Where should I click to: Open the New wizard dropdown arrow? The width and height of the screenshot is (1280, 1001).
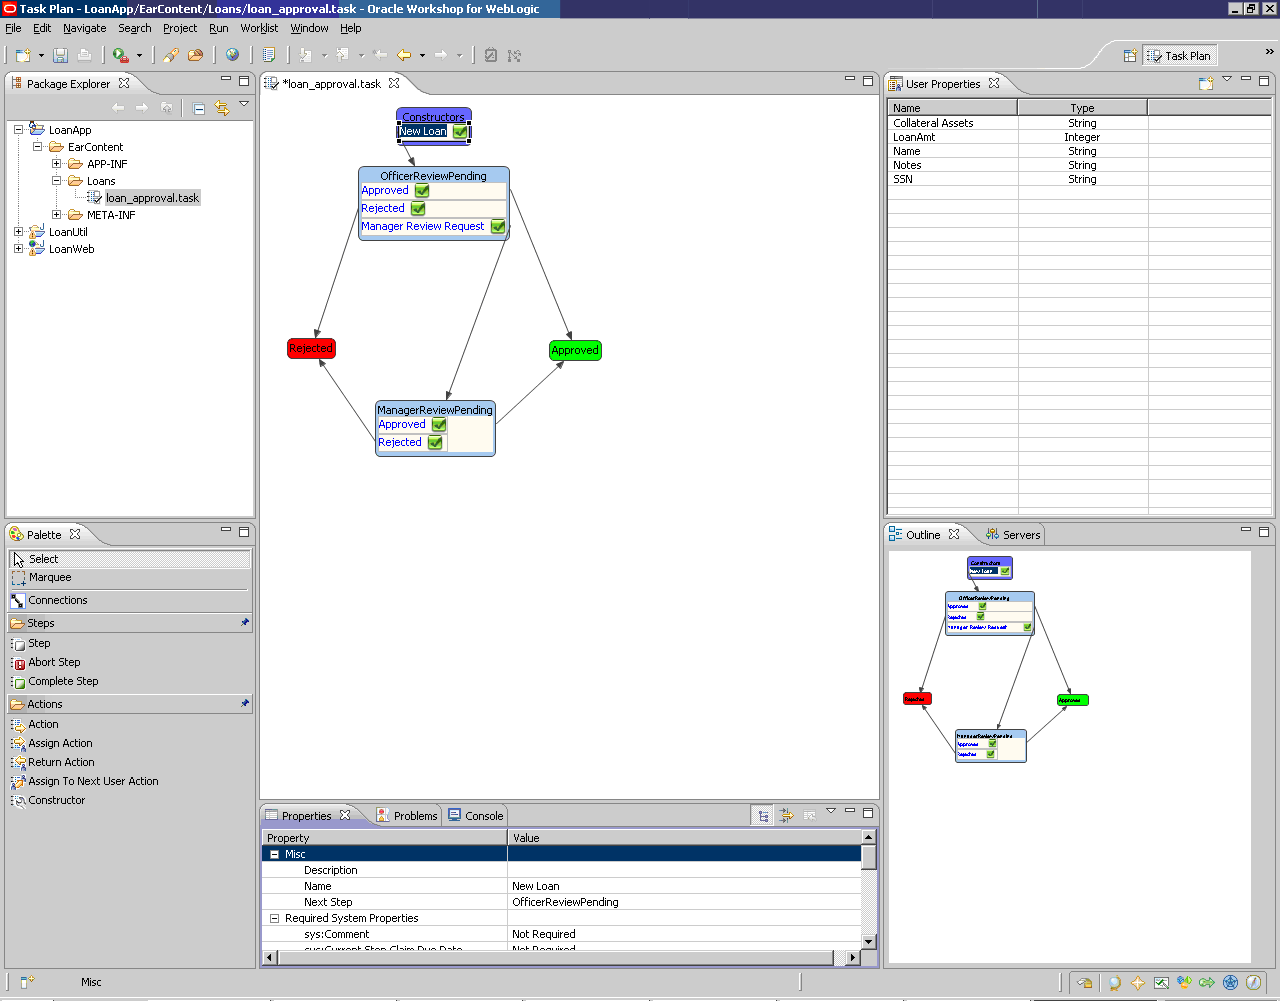click(x=41, y=56)
